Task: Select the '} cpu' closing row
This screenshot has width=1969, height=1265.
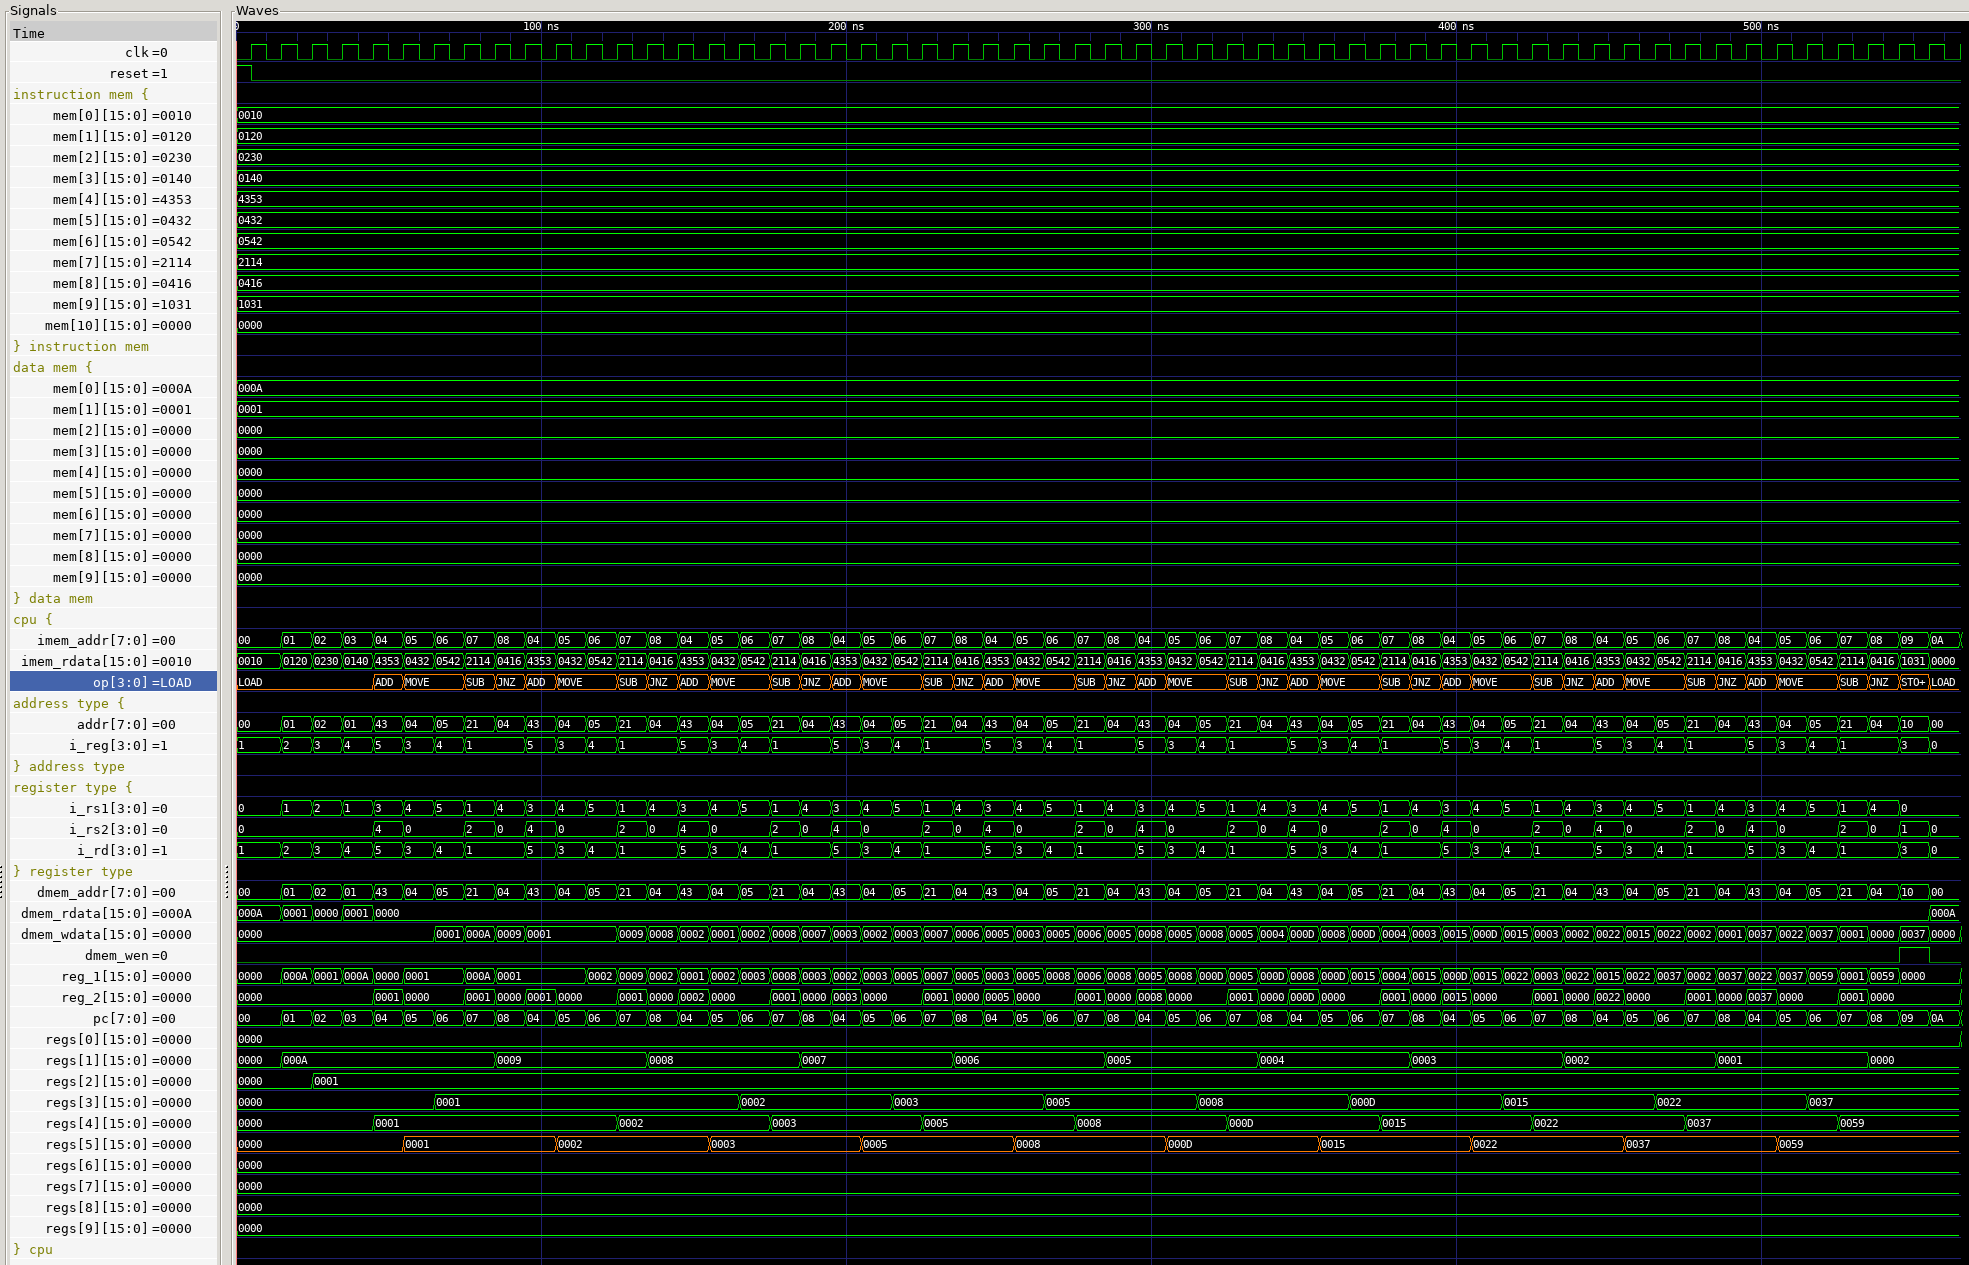Action: 113,1249
